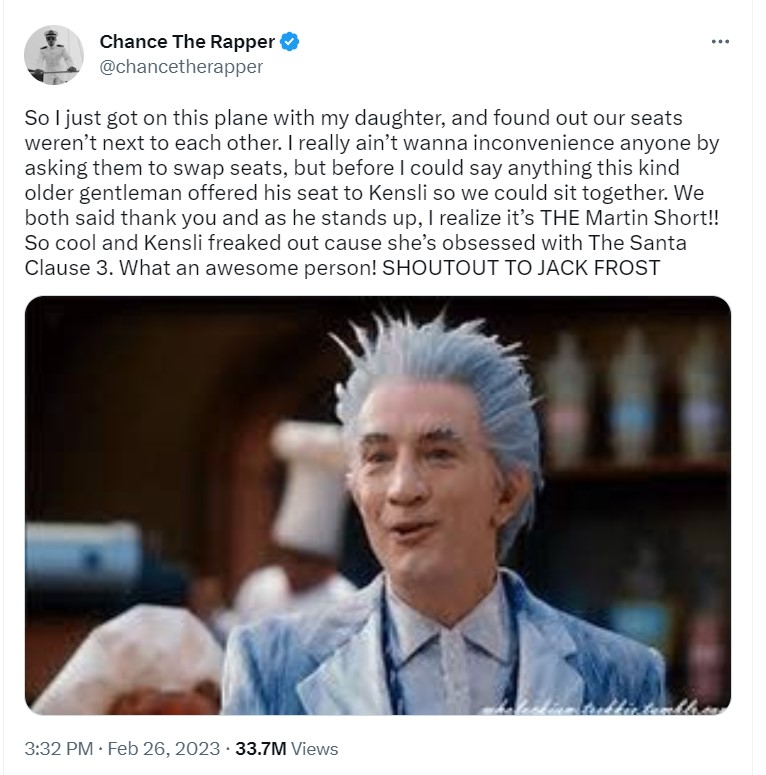Click the 3:32 PM timestamp
The height and width of the screenshot is (775, 766).
tap(59, 748)
